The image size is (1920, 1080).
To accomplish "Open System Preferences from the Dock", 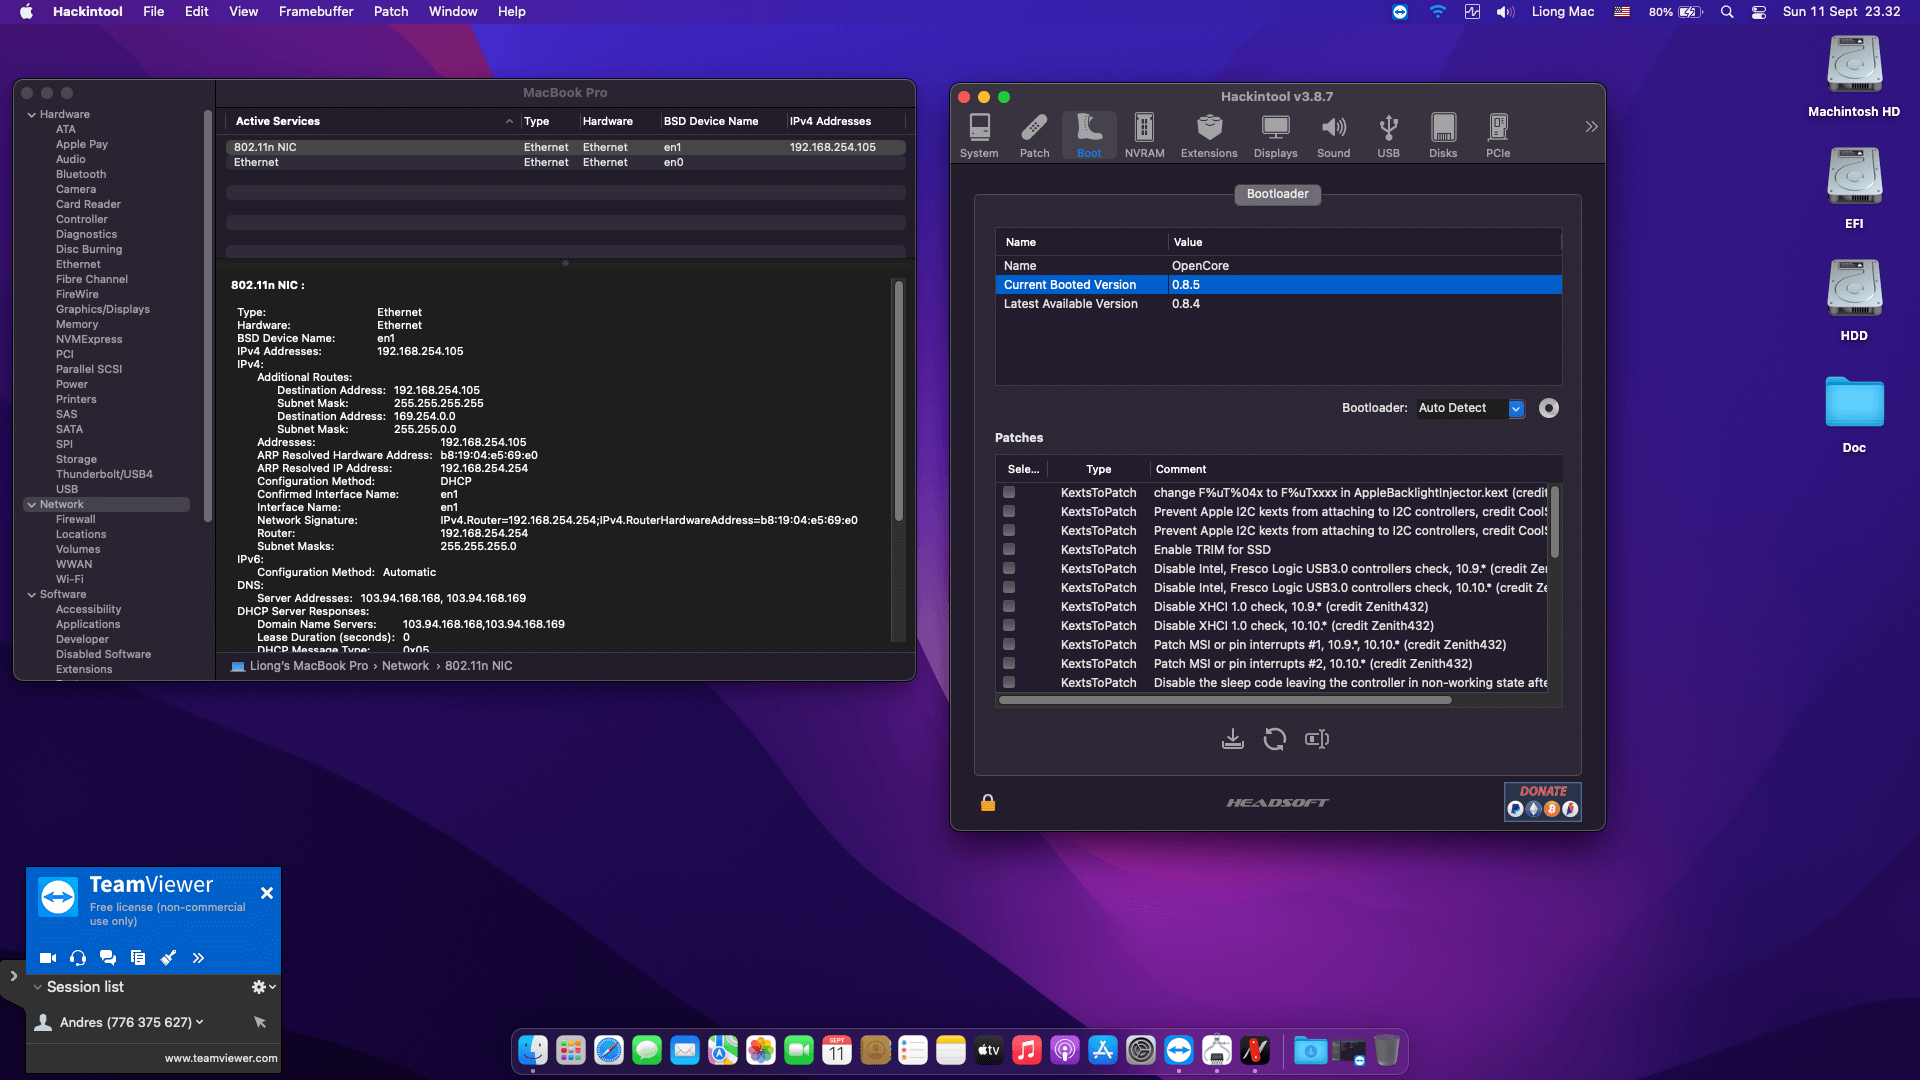I will click(x=1141, y=1050).
